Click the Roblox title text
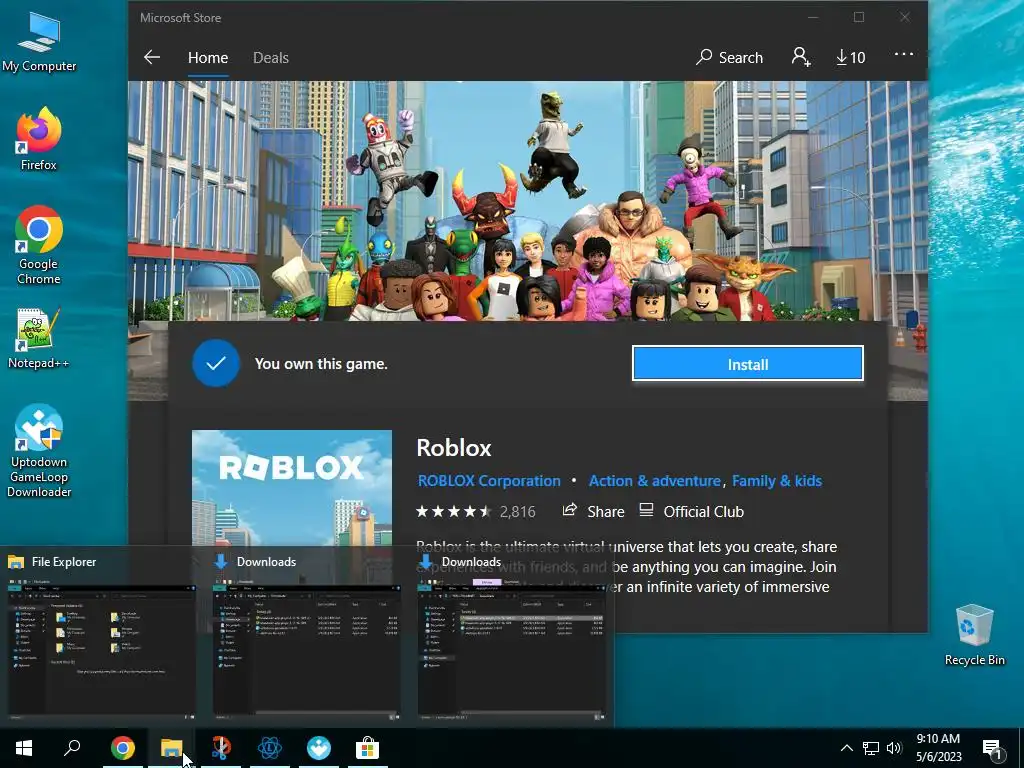 click(454, 447)
